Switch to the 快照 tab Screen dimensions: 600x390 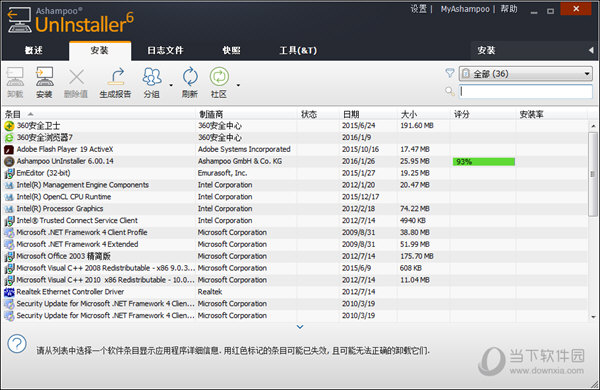[x=232, y=51]
